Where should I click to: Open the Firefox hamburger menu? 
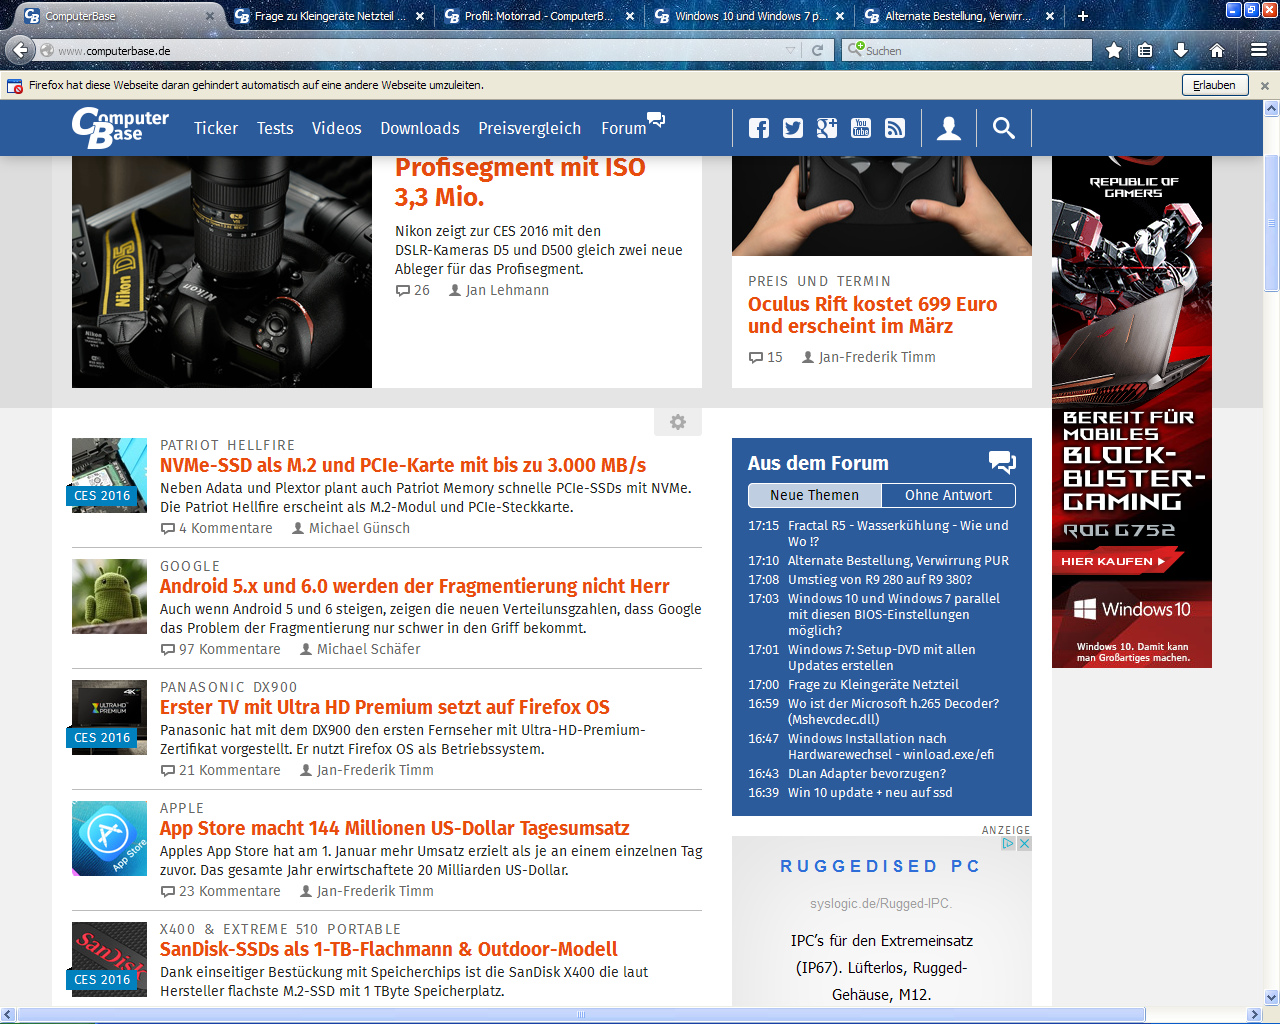[1259, 50]
